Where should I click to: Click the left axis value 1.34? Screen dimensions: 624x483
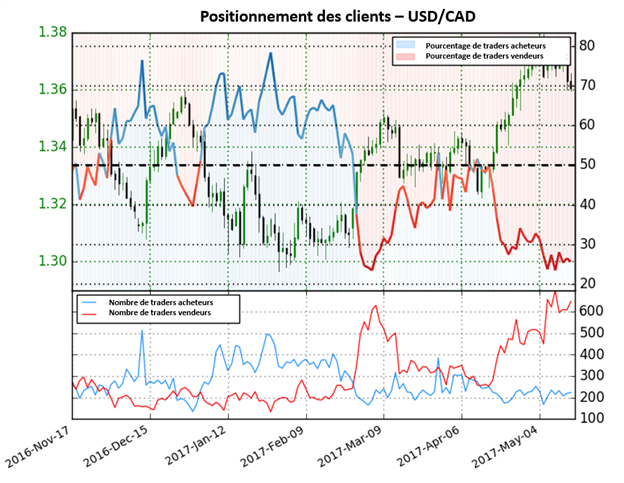(53, 147)
